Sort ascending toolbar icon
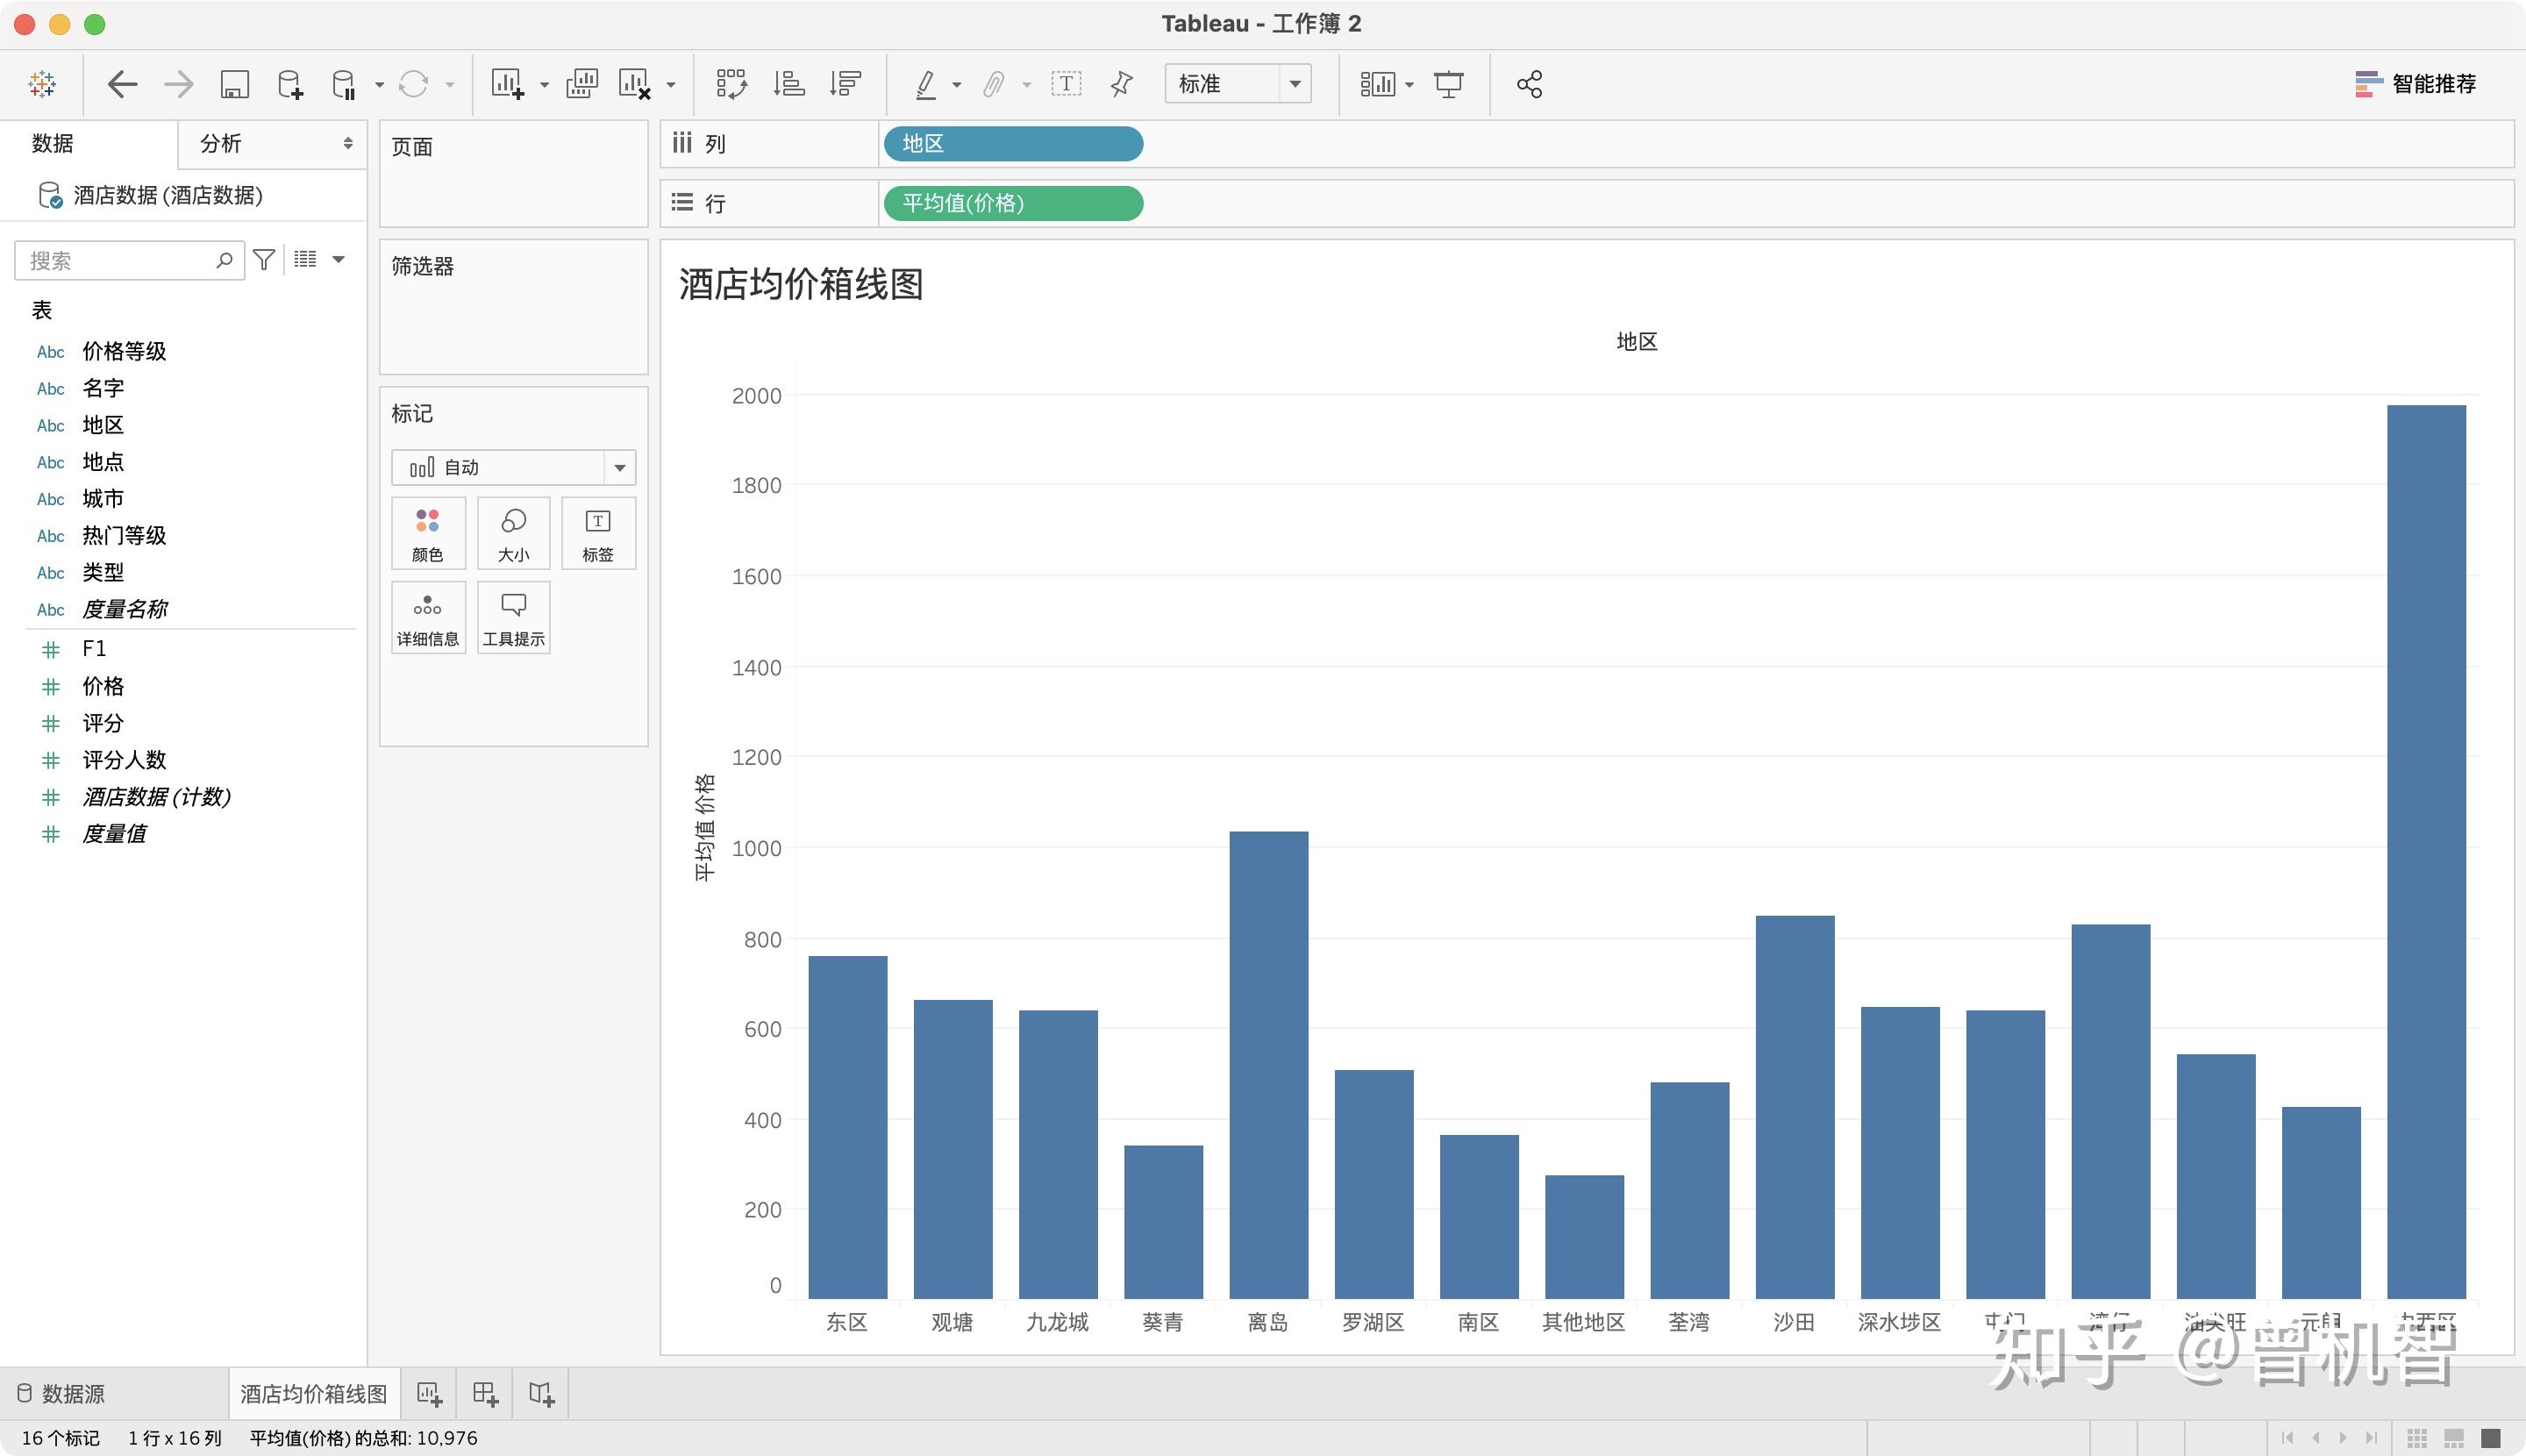Image resolution: width=2526 pixels, height=1456 pixels. [789, 84]
